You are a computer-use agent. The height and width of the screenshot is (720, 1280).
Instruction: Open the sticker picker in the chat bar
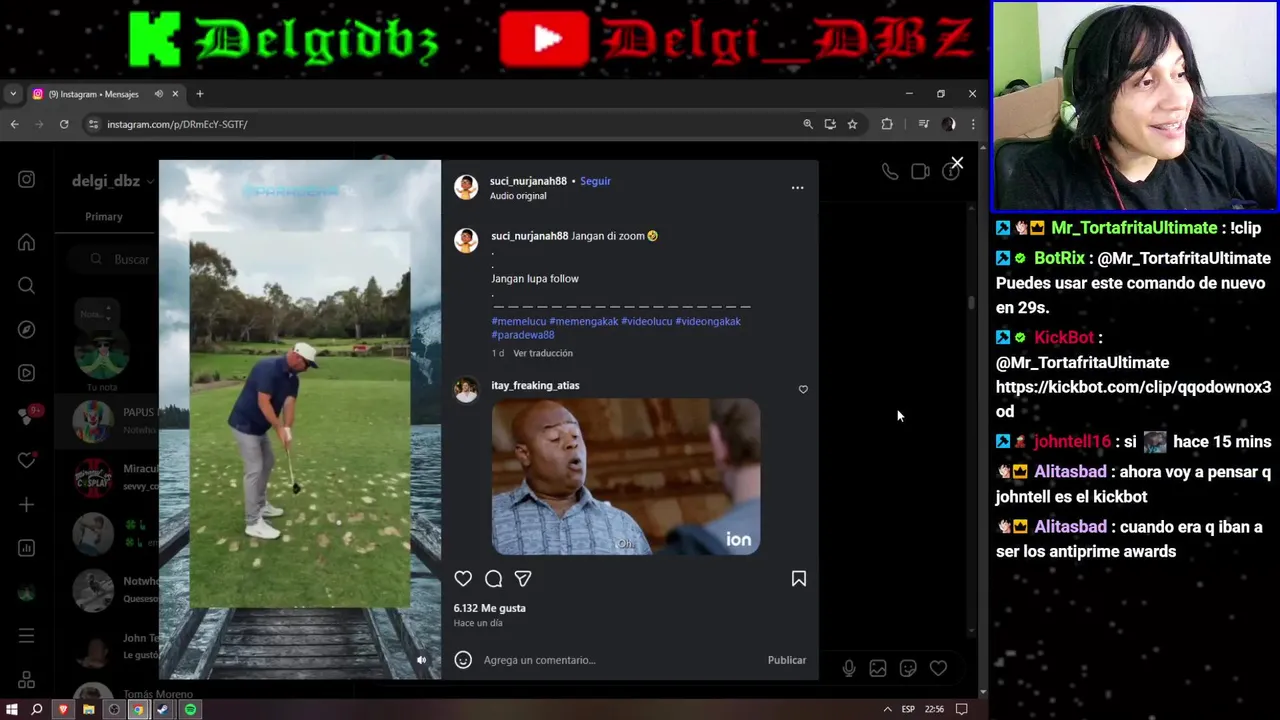click(x=908, y=669)
